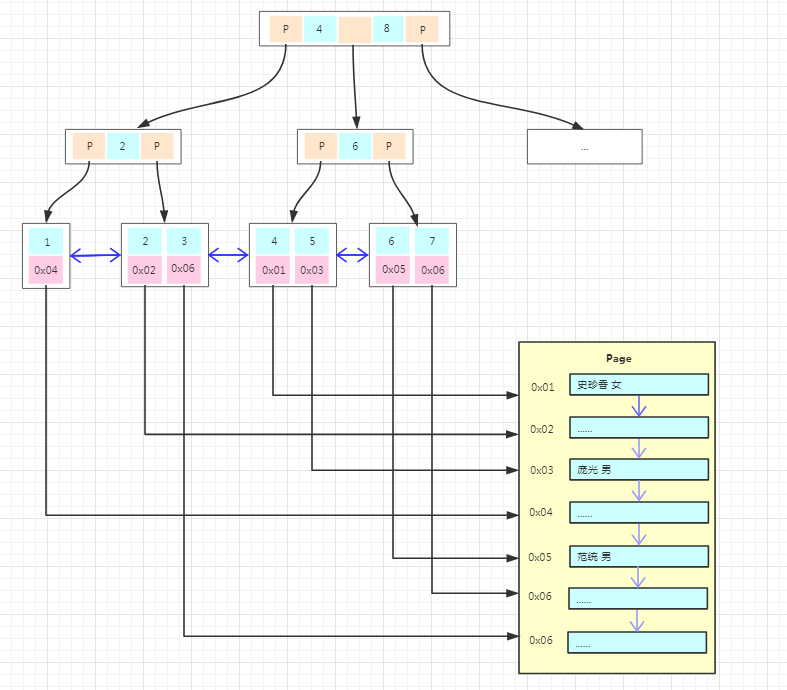Click left P cell of the key-6 internal node

[x=321, y=146]
